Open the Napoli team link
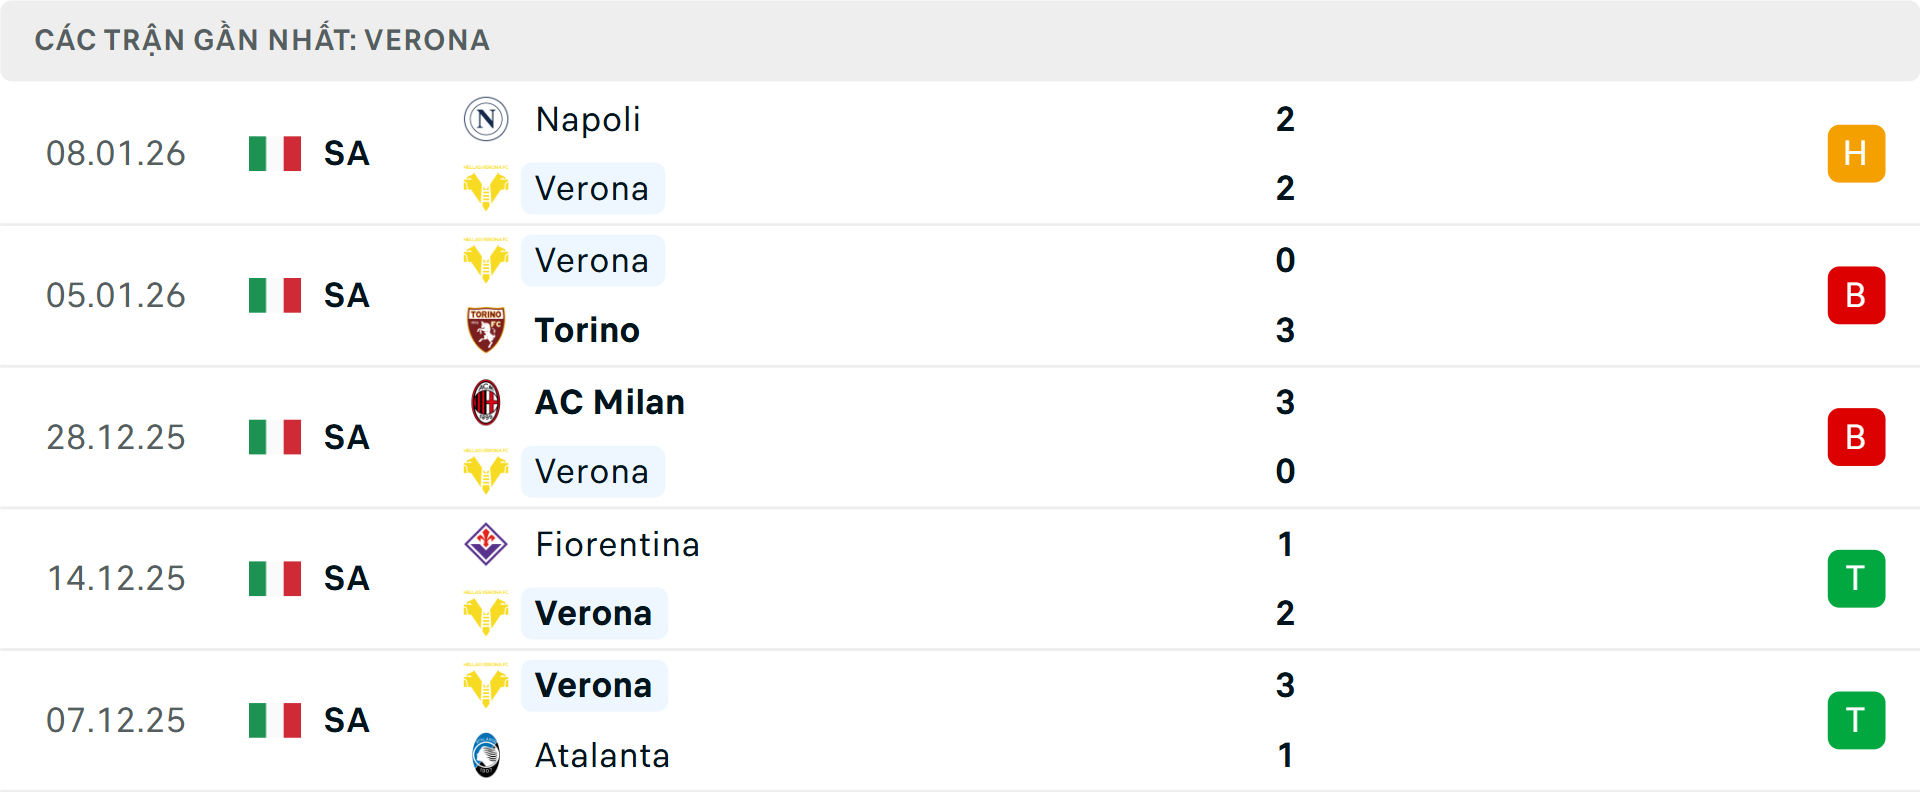Image resolution: width=1920 pixels, height=792 pixels. coord(588,119)
